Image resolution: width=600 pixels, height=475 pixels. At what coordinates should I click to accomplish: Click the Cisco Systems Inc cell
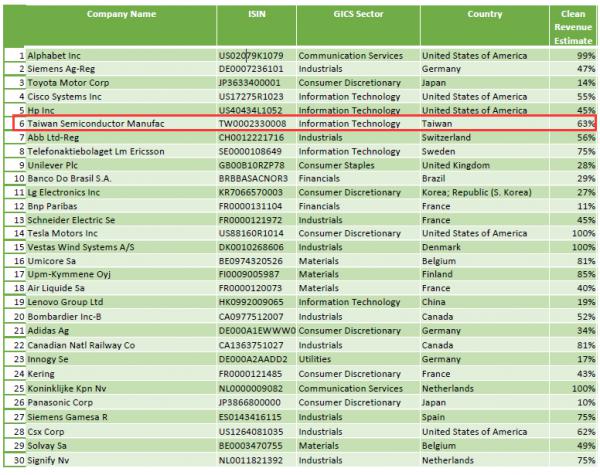pyautogui.click(x=121, y=96)
